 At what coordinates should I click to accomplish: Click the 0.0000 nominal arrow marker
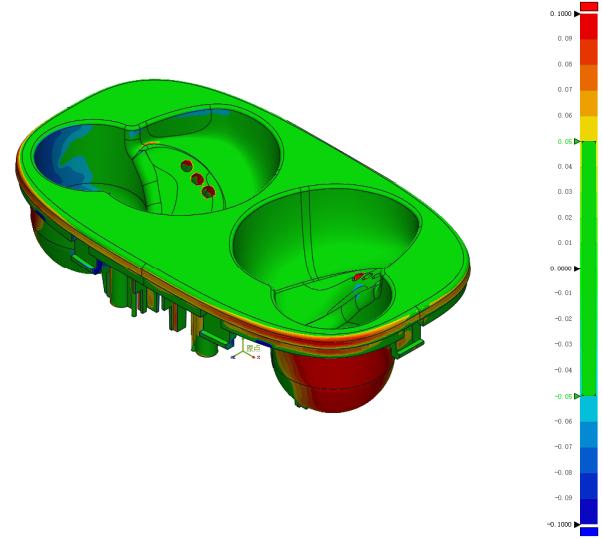click(576, 268)
